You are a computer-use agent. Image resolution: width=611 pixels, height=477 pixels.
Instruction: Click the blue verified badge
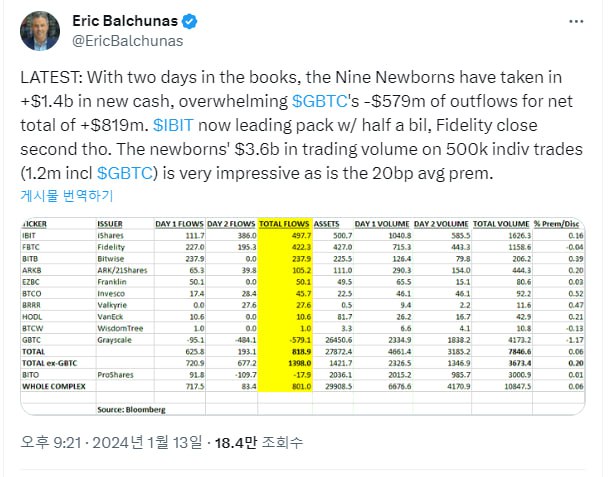point(190,21)
